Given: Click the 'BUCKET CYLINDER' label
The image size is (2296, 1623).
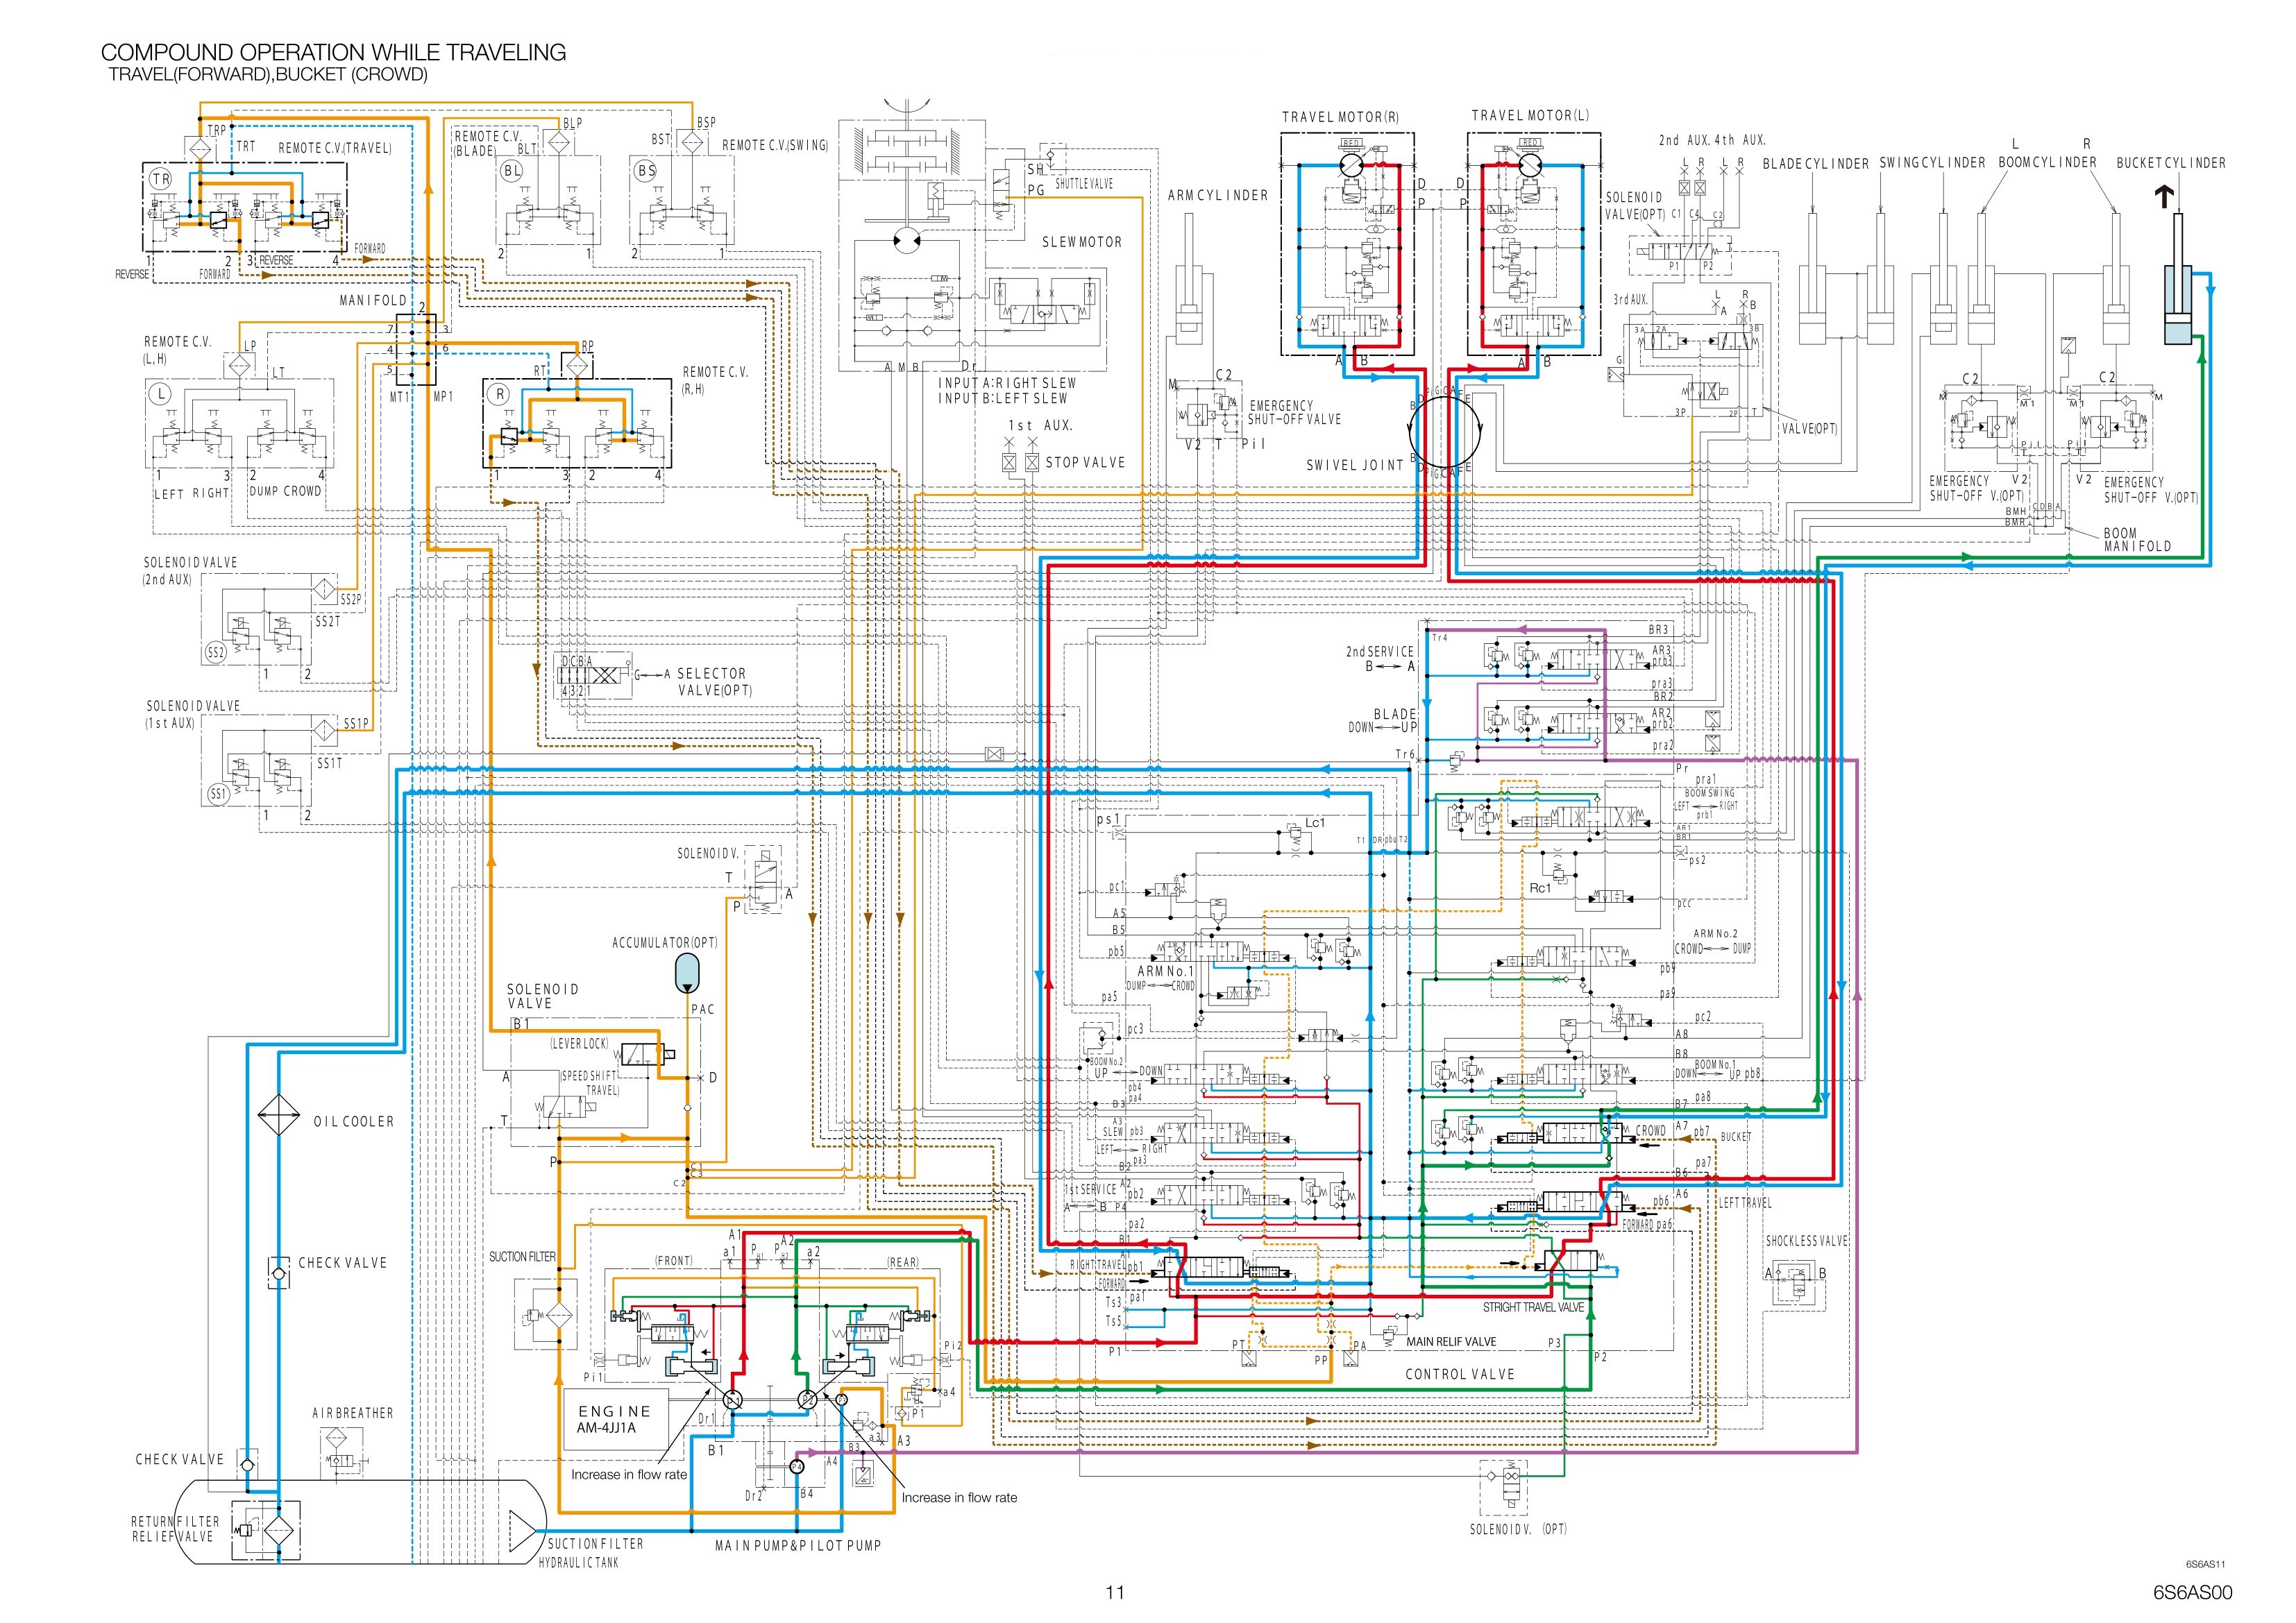Looking at the screenshot, I should [2171, 163].
